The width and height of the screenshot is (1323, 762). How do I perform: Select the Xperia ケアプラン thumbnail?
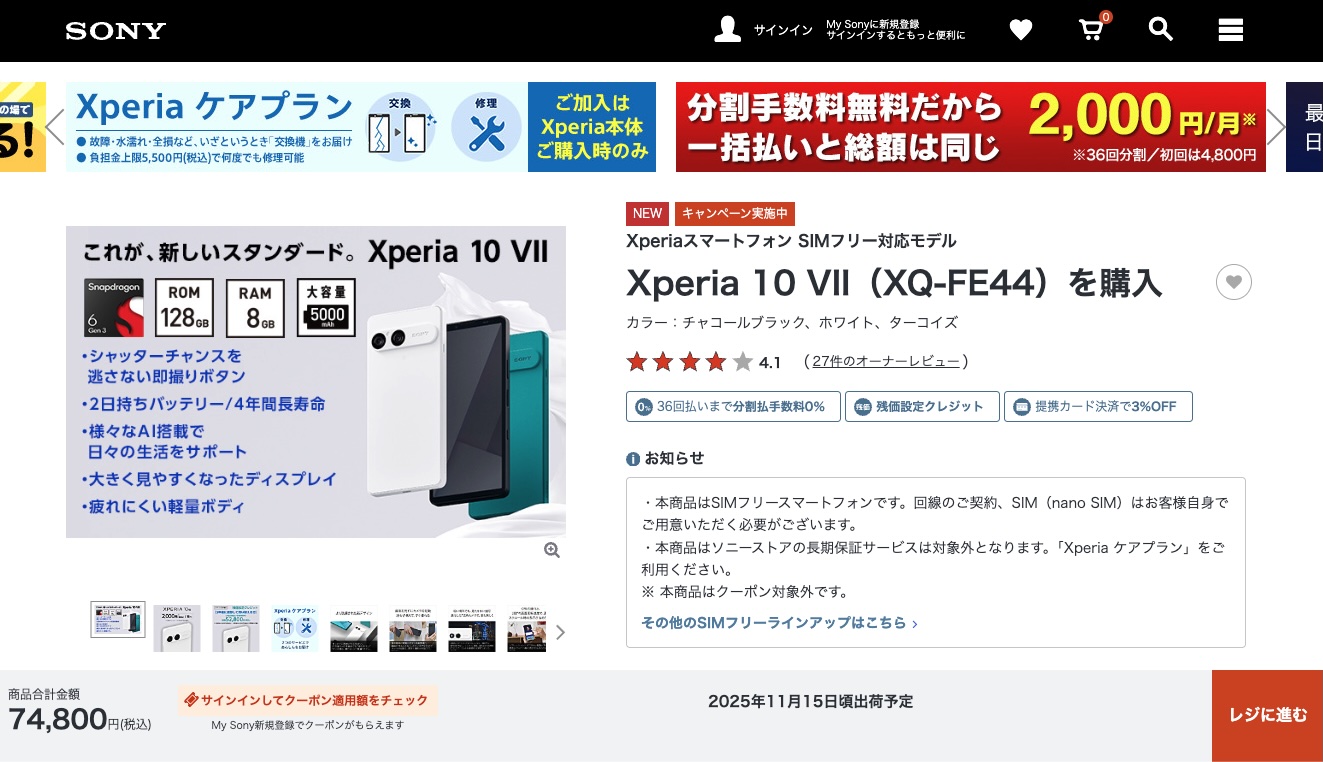coord(295,628)
